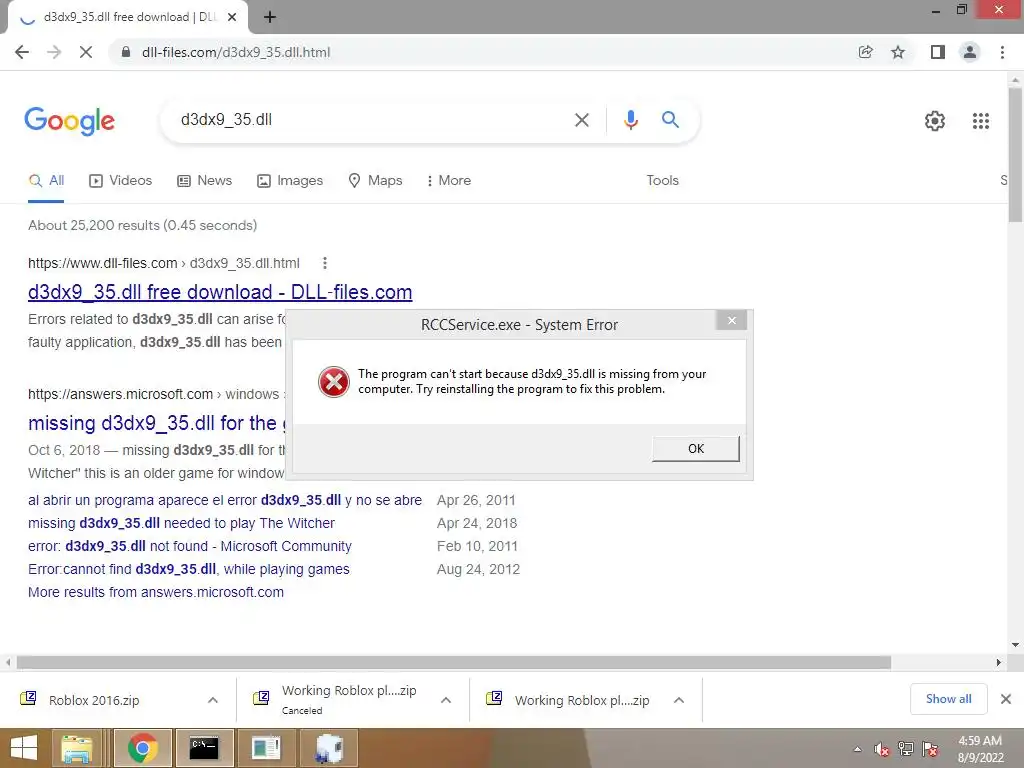This screenshot has height=768, width=1024.
Task: Open the search Tools button
Action: pos(662,181)
